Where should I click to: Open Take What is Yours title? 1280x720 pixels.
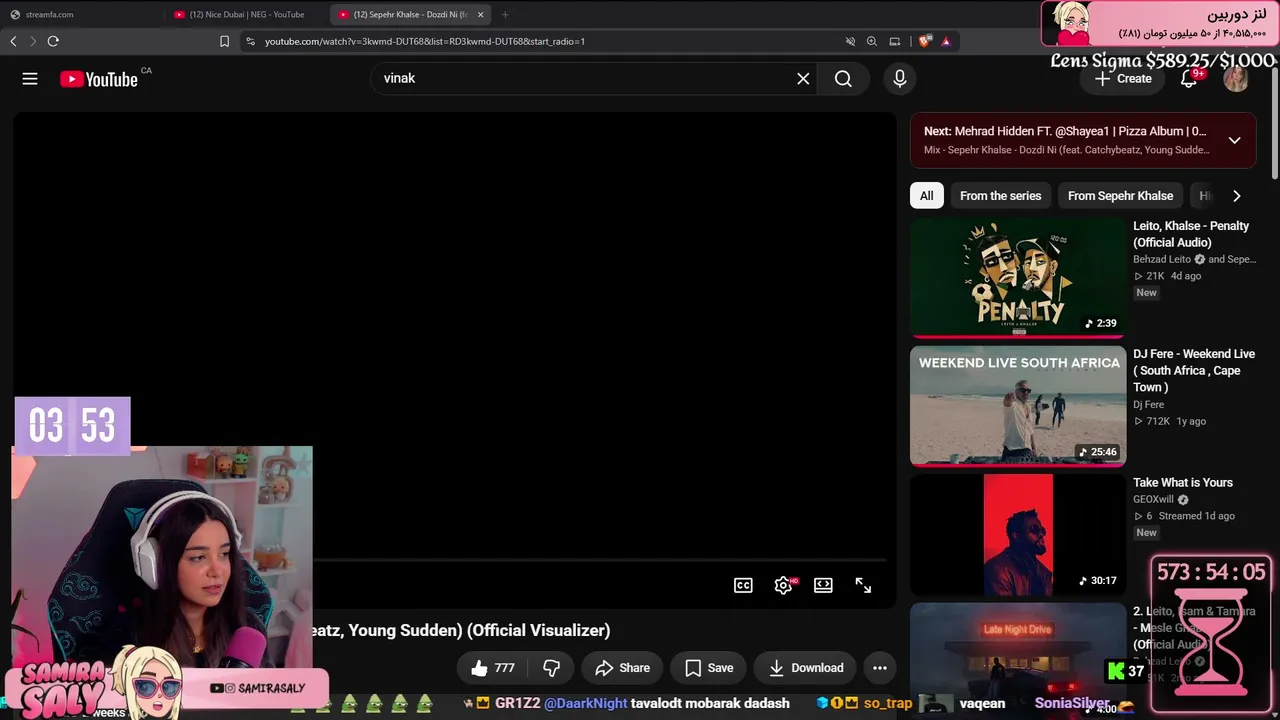point(1183,483)
